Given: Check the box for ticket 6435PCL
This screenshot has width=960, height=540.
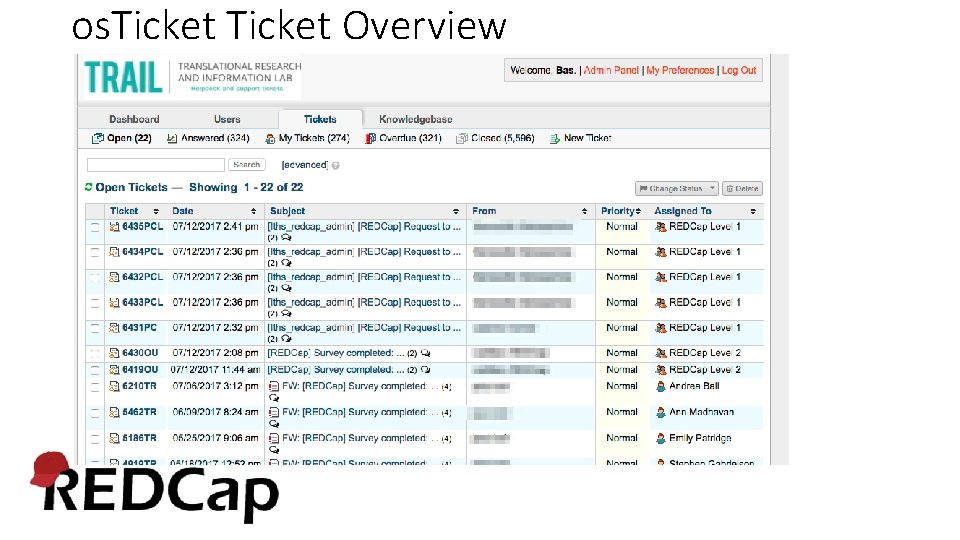Looking at the screenshot, I should click(x=95, y=227).
